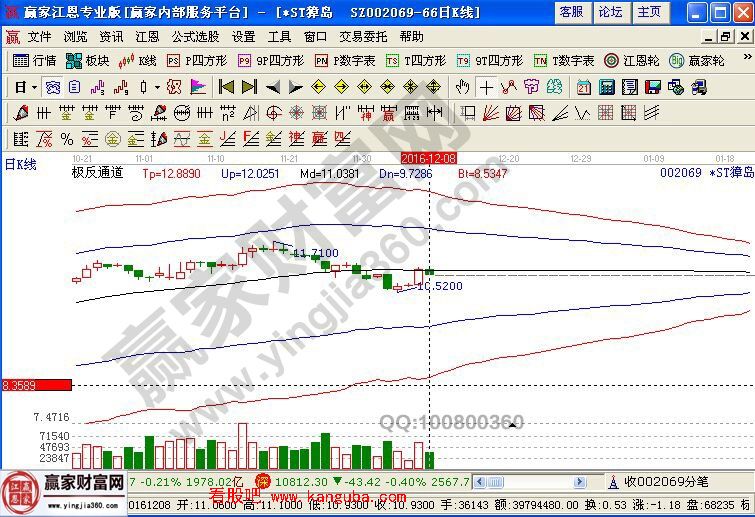Click the black left-arrow scroll icon

[273, 87]
